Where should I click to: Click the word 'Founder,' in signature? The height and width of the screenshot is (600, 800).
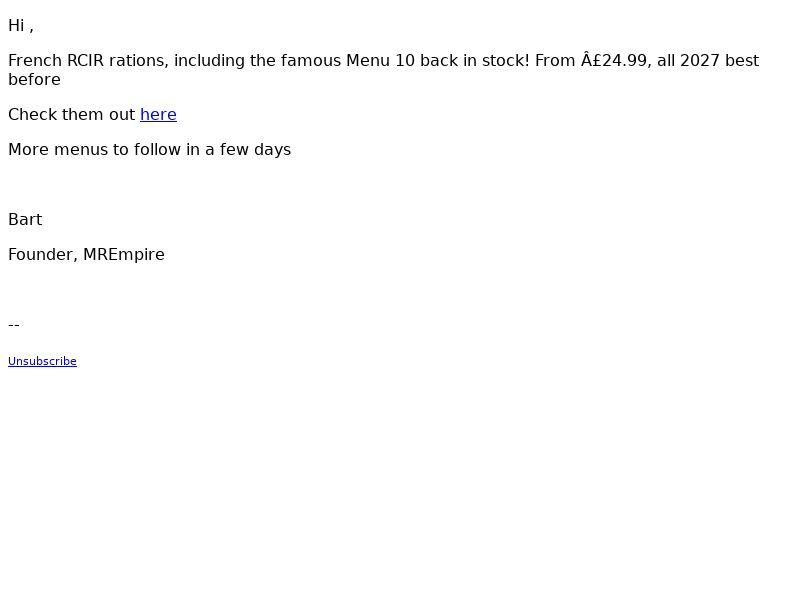[43, 255]
